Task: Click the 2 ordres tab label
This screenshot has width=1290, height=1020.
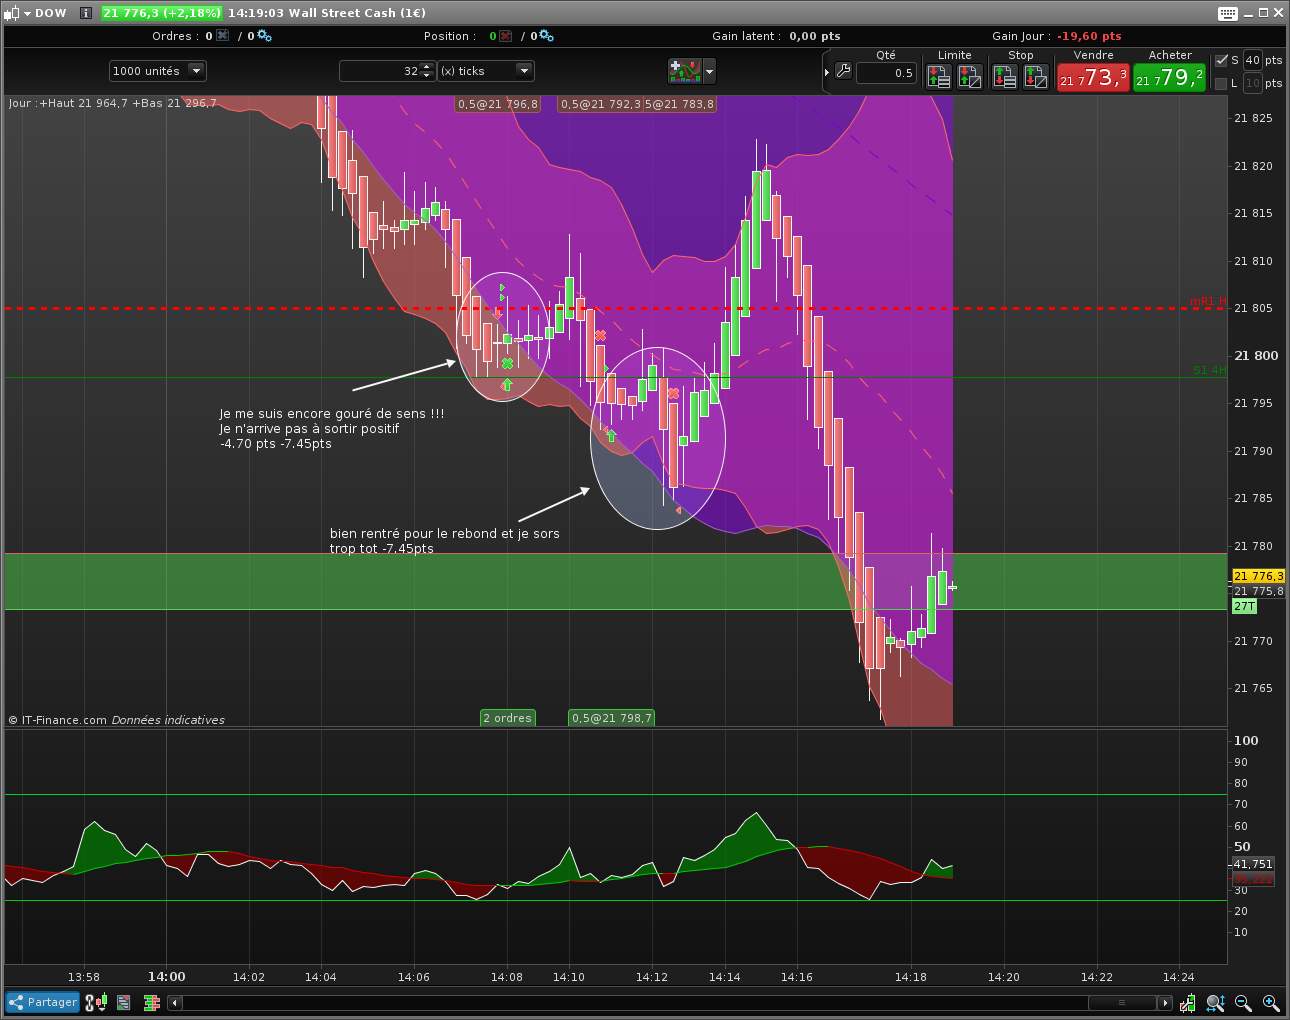Action: [507, 718]
